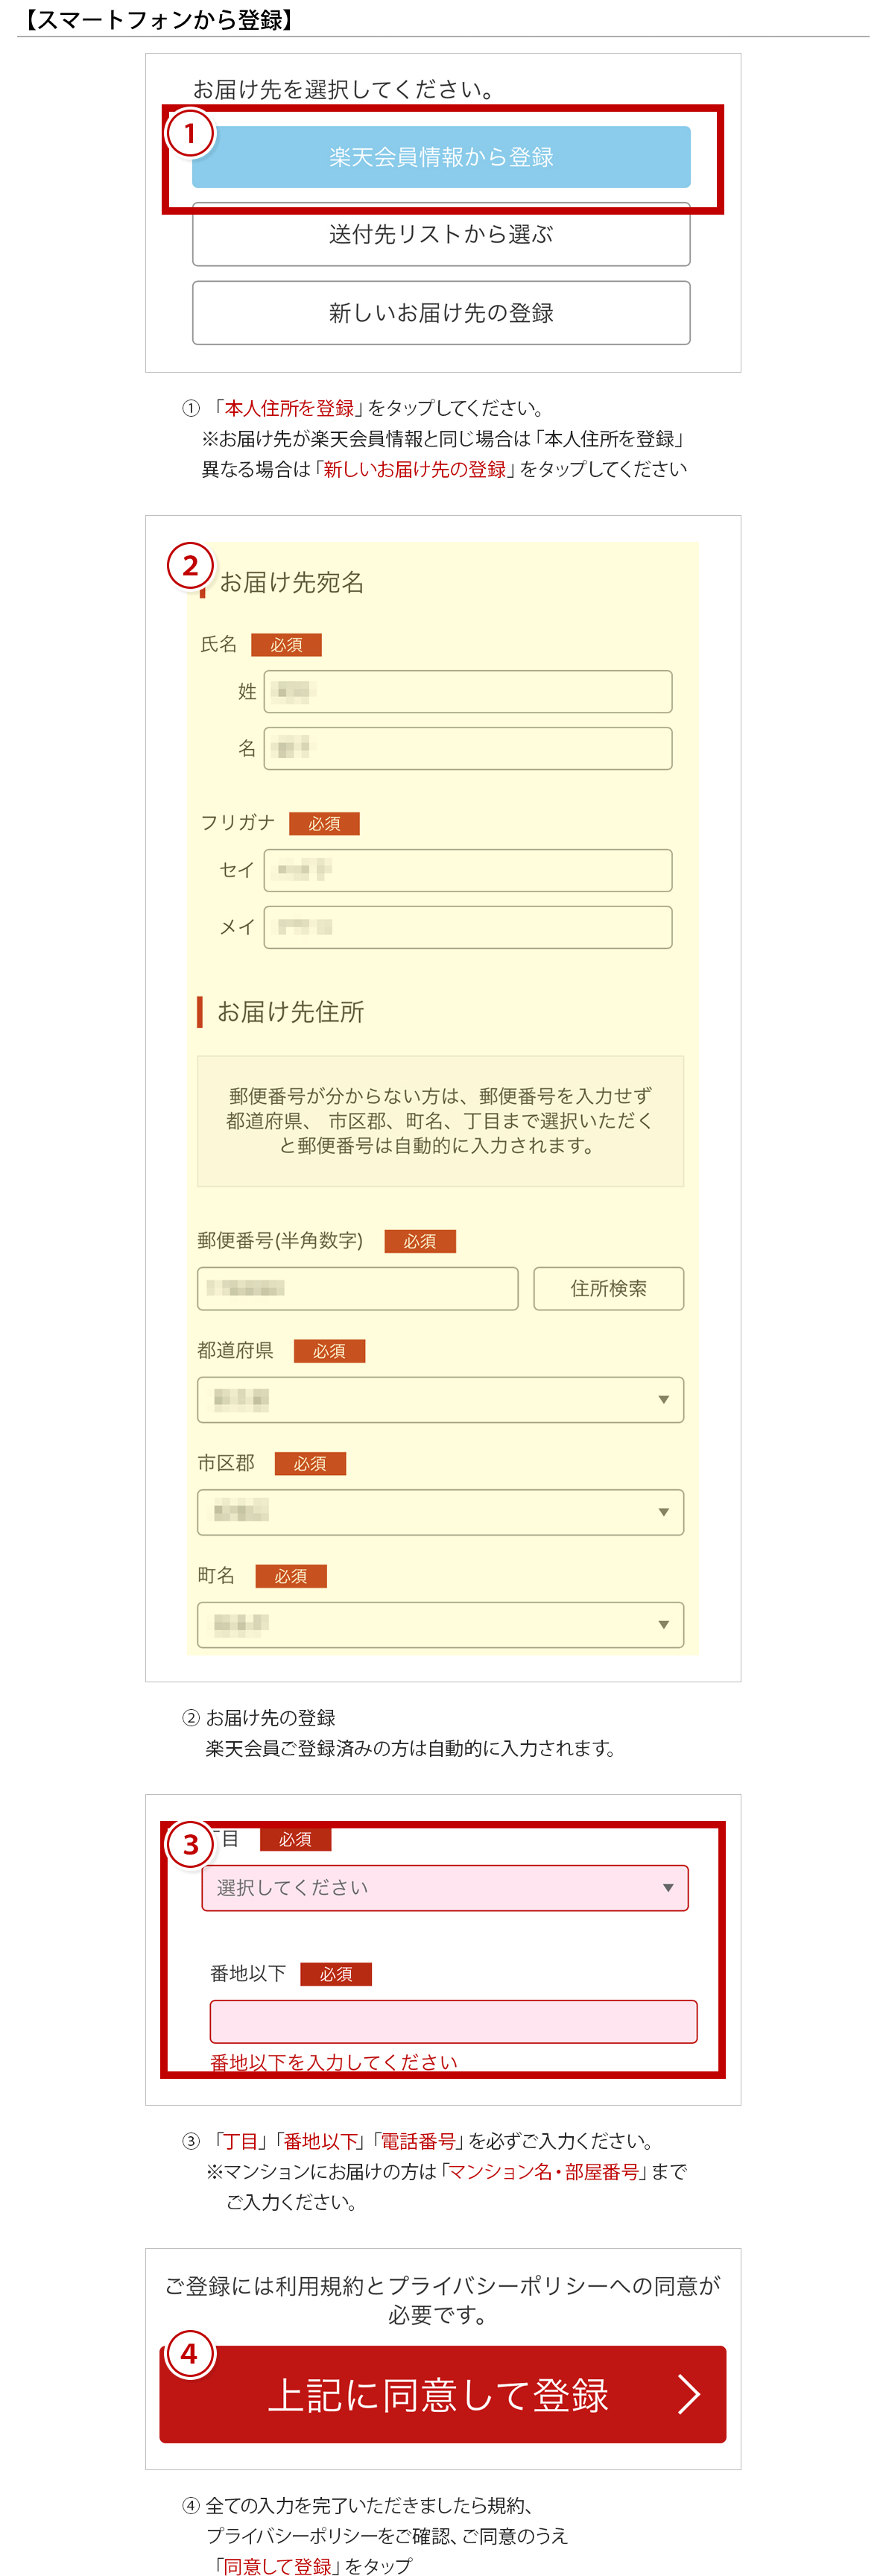Click the 名 given name input field

point(468,748)
